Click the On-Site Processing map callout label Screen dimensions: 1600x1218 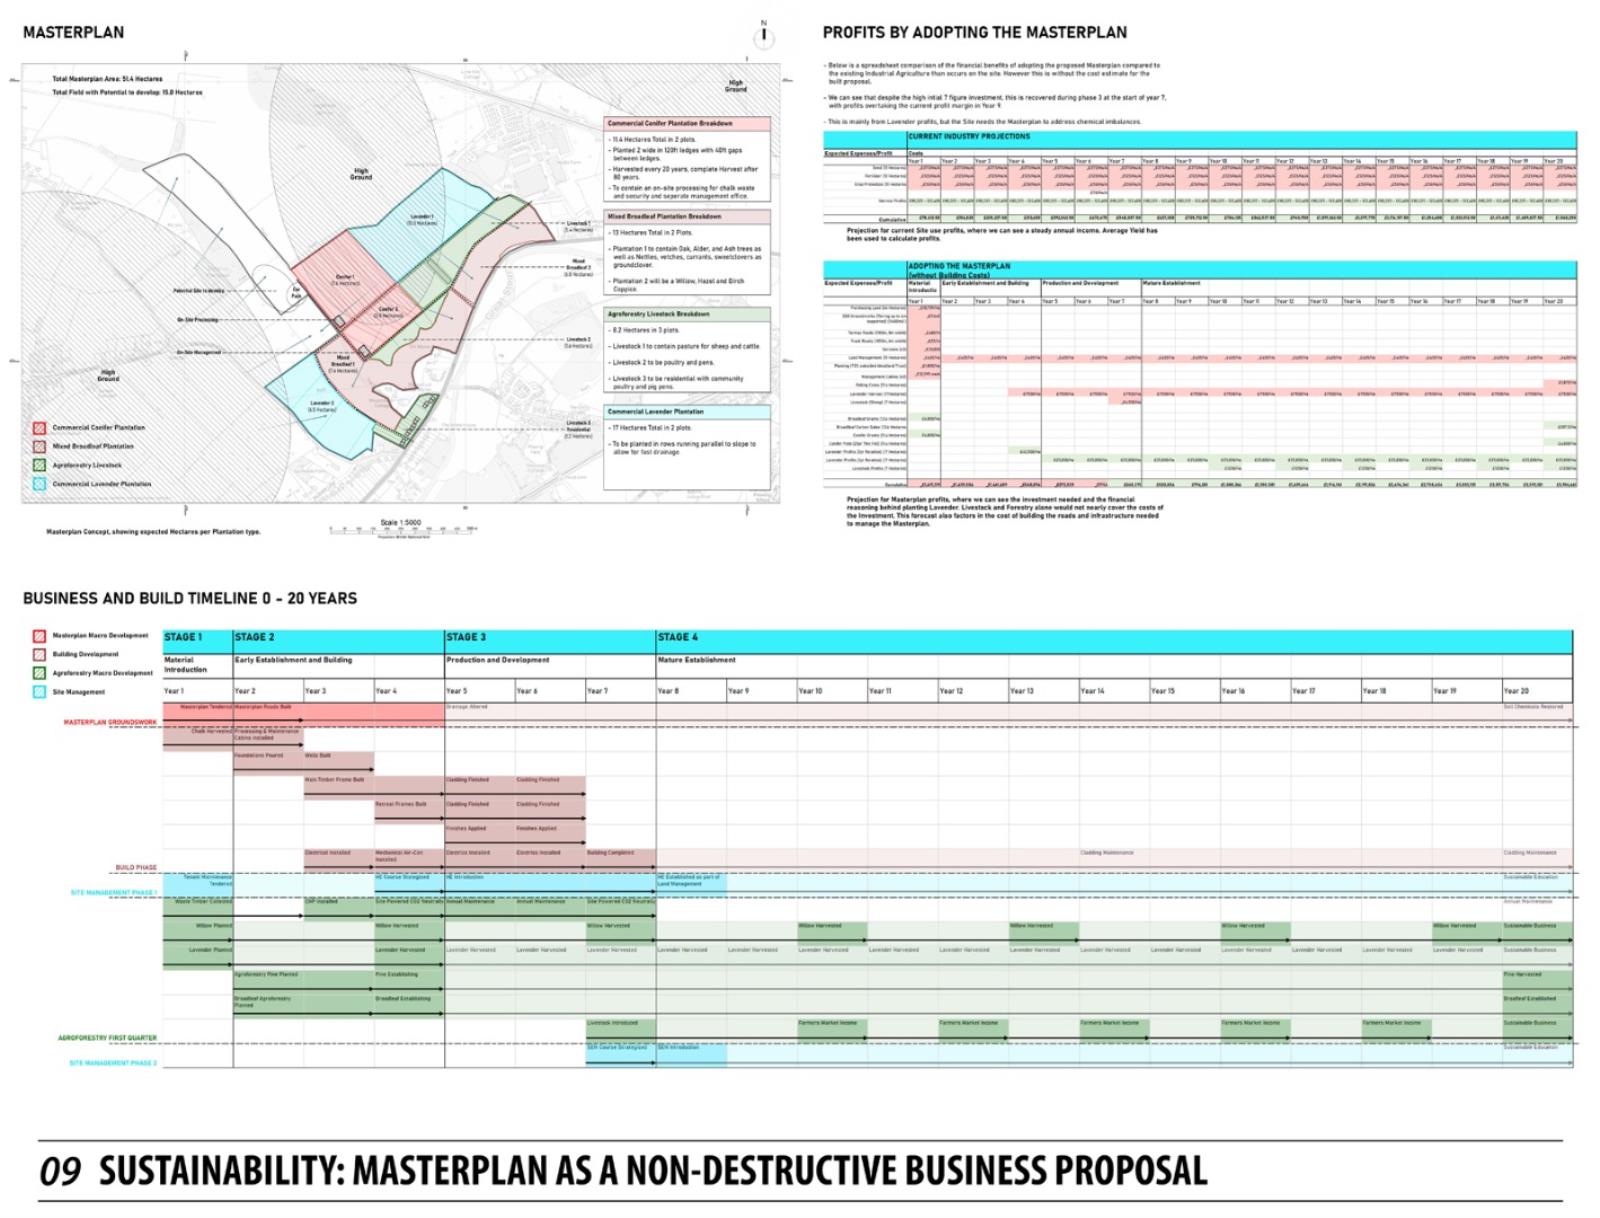198,320
